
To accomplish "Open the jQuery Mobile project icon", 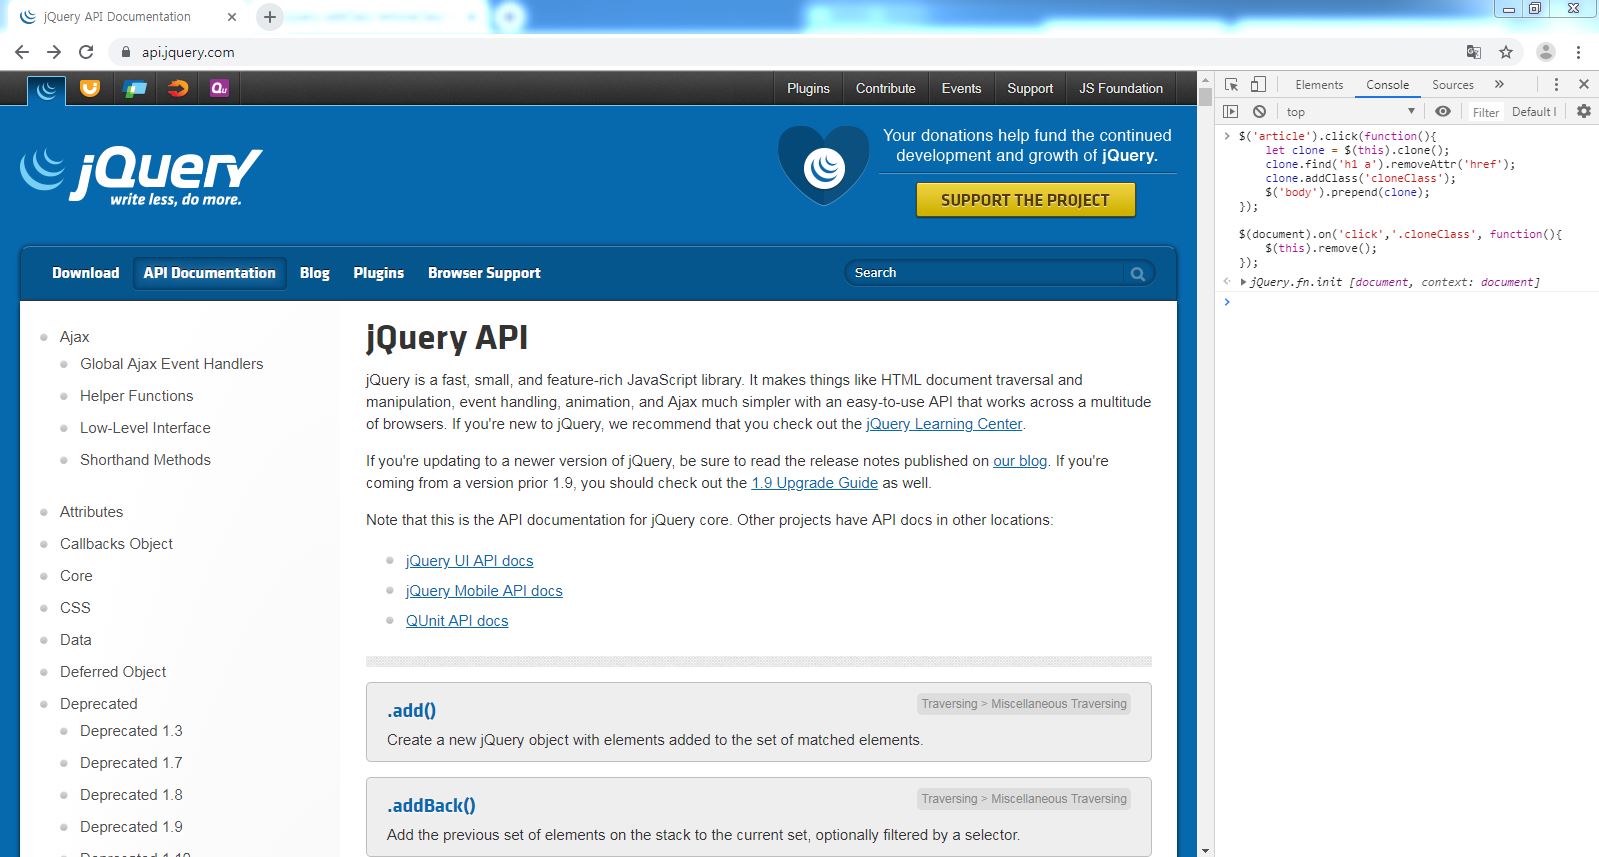I will (x=134, y=88).
